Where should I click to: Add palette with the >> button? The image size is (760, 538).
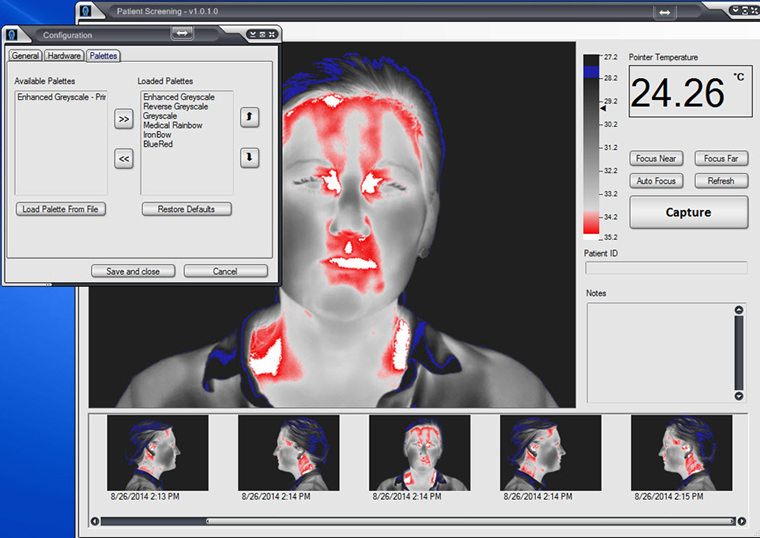[124, 119]
